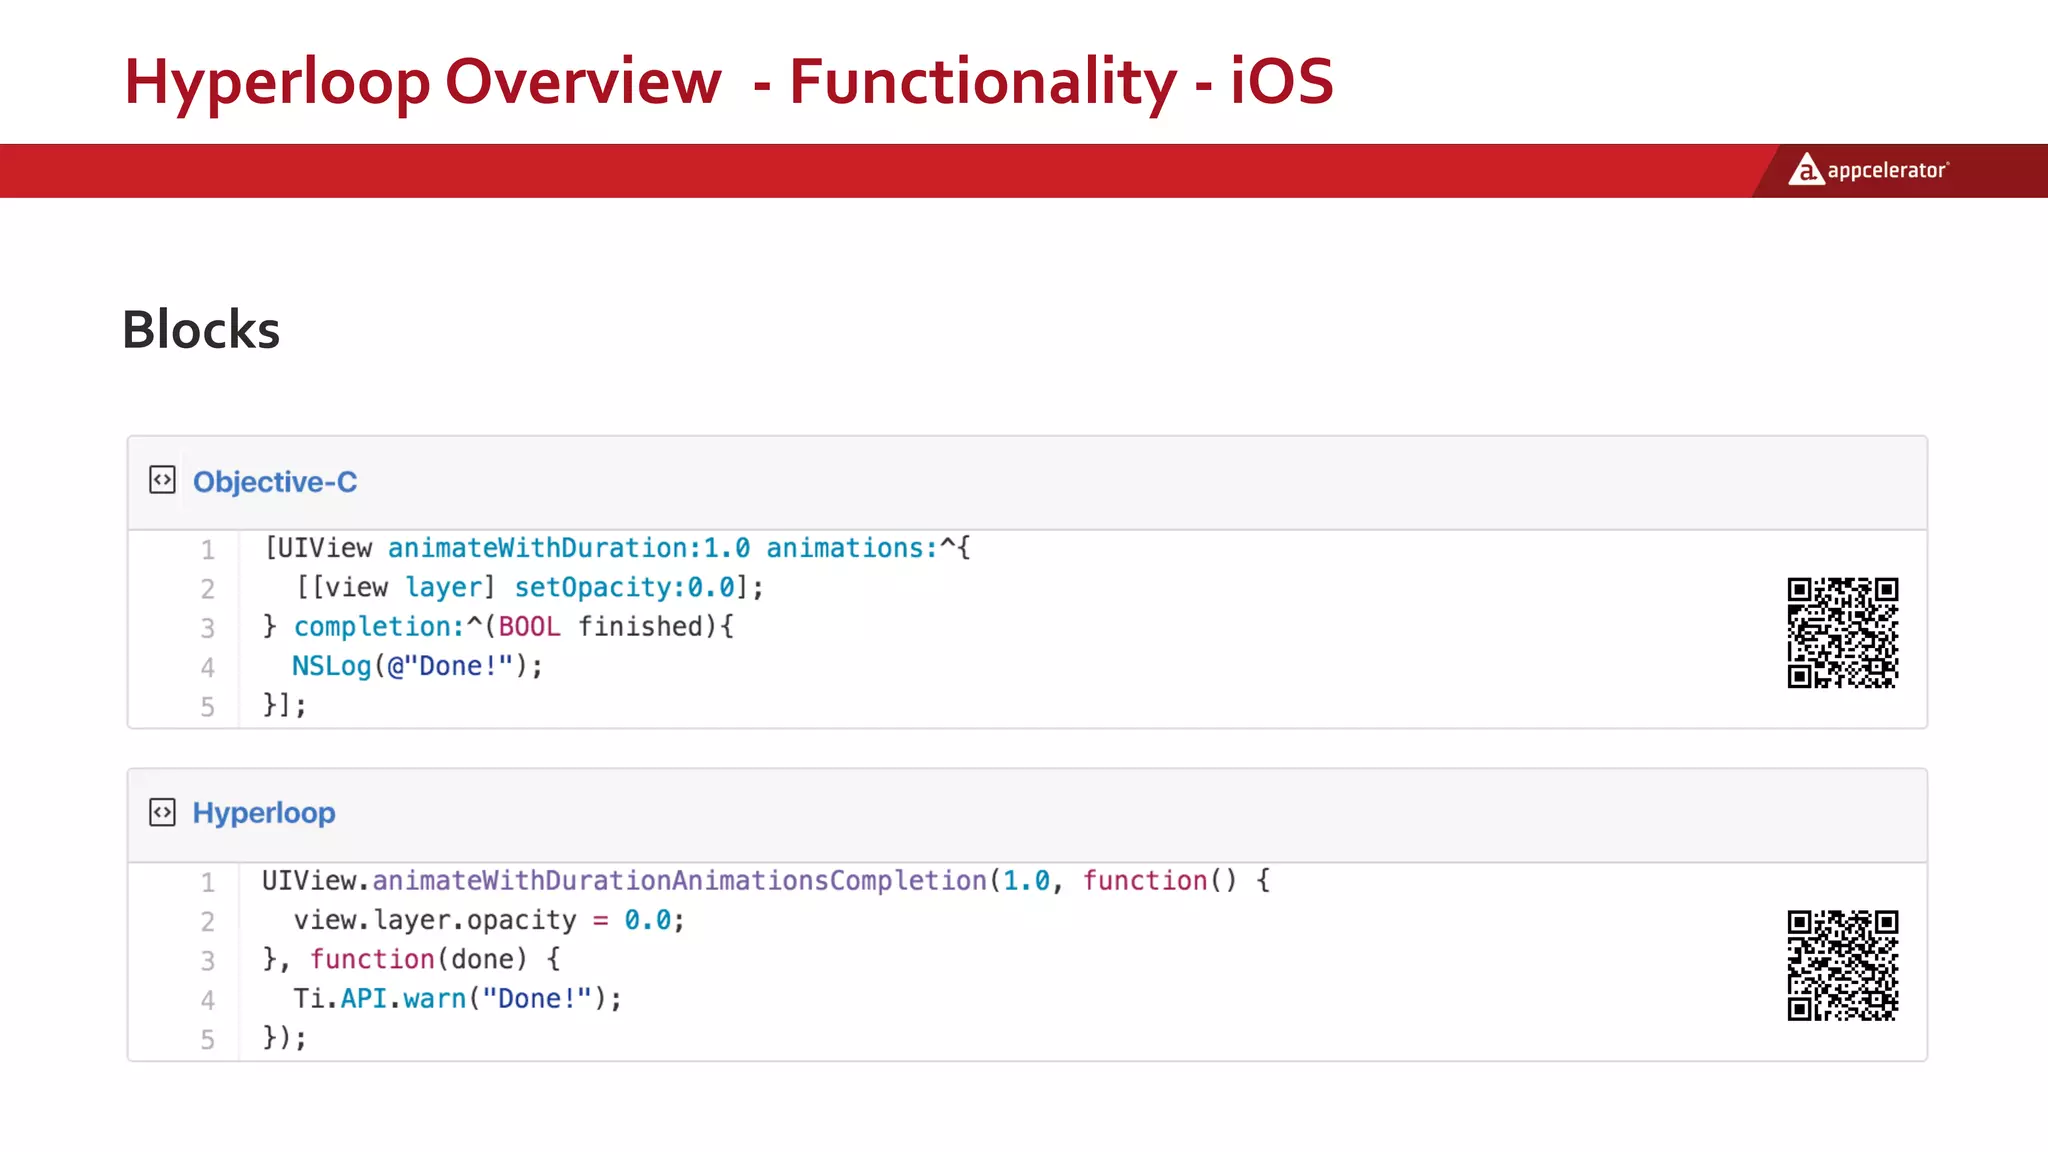Click the Blocks section heading
2048x1152 pixels.
201,329
